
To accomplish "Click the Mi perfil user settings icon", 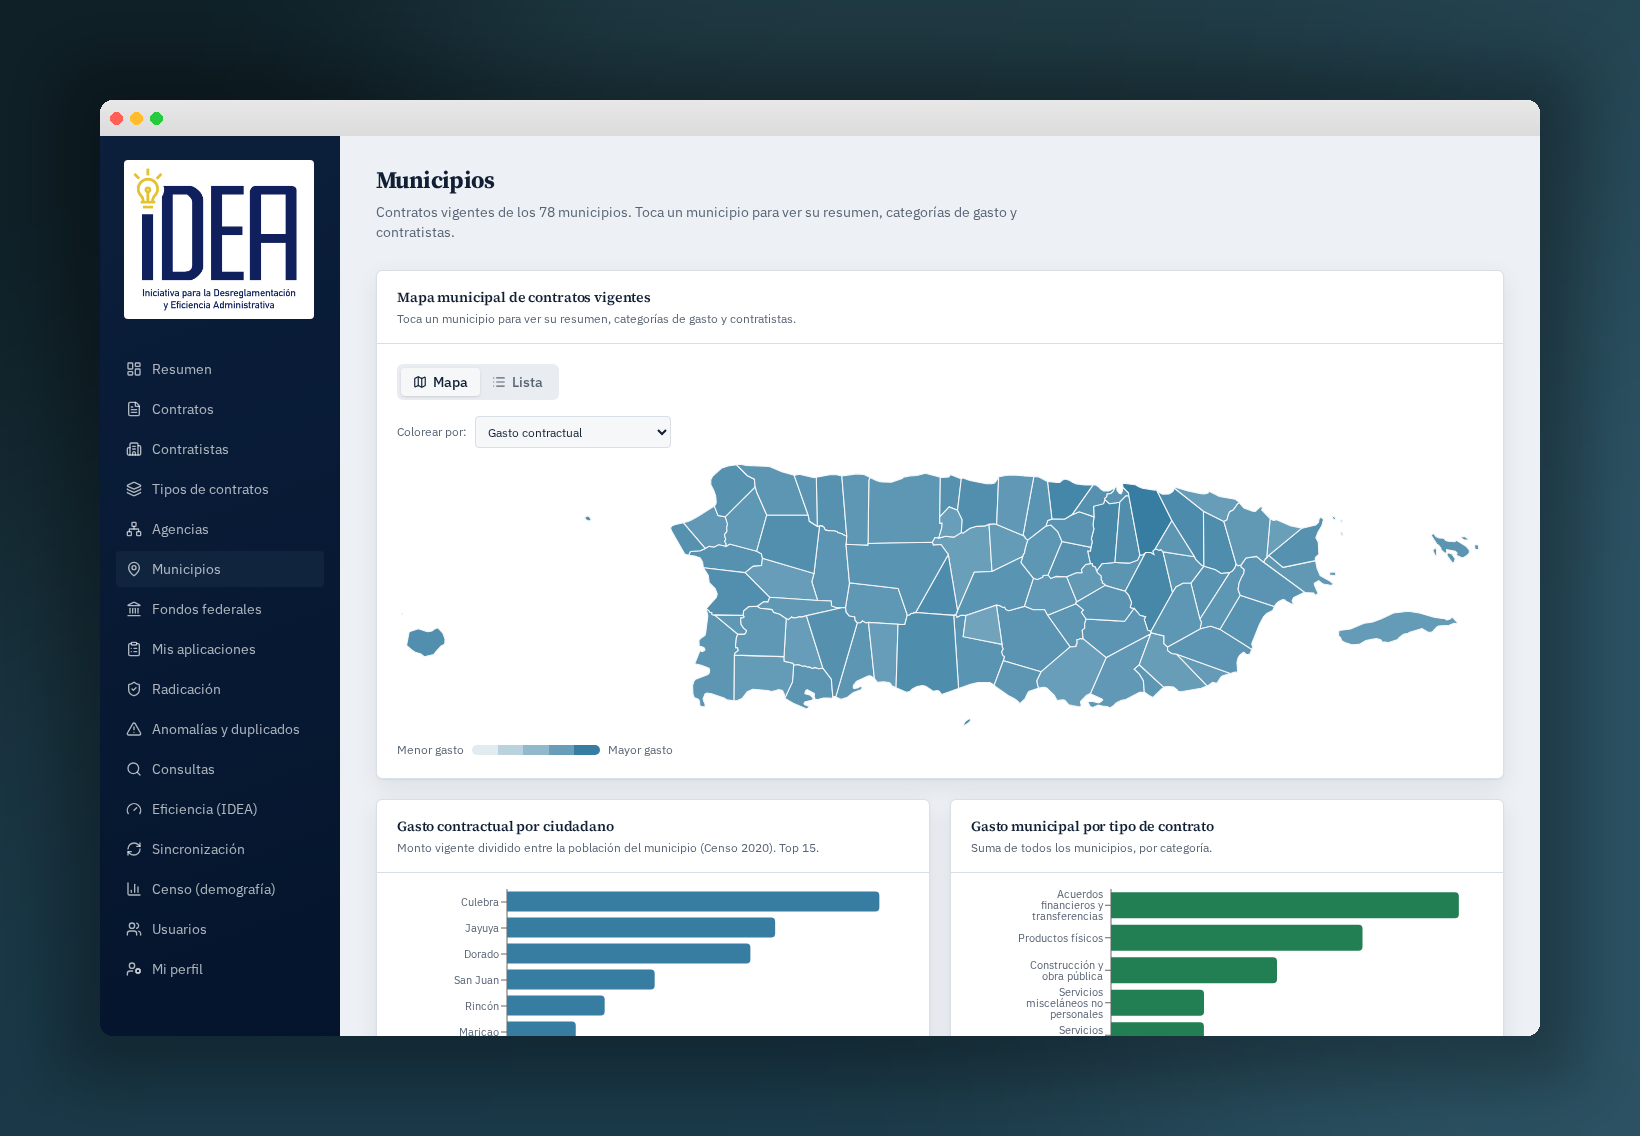I will [134, 969].
